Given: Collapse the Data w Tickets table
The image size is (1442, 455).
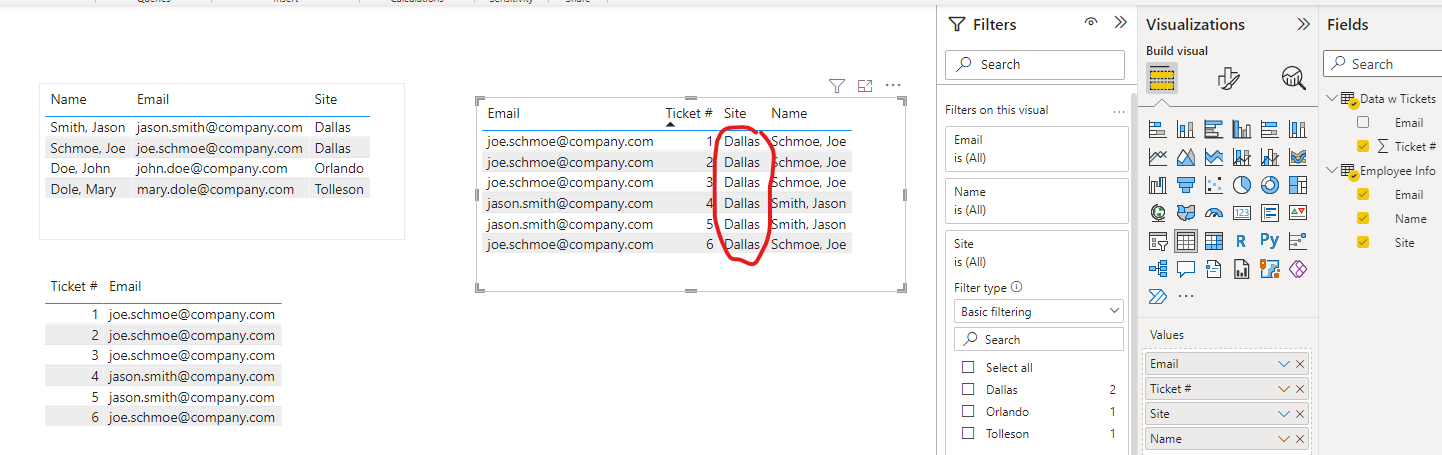Looking at the screenshot, I should [1332, 98].
